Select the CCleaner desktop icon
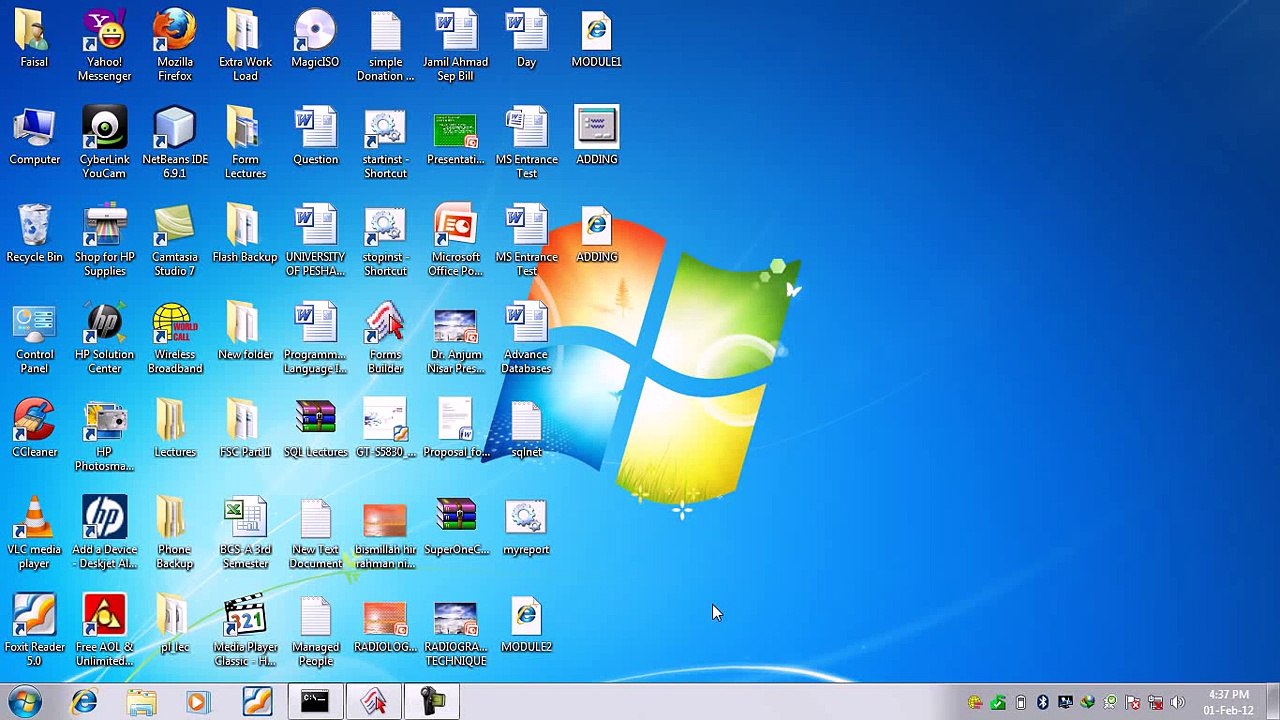The width and height of the screenshot is (1280, 720). [x=34, y=429]
